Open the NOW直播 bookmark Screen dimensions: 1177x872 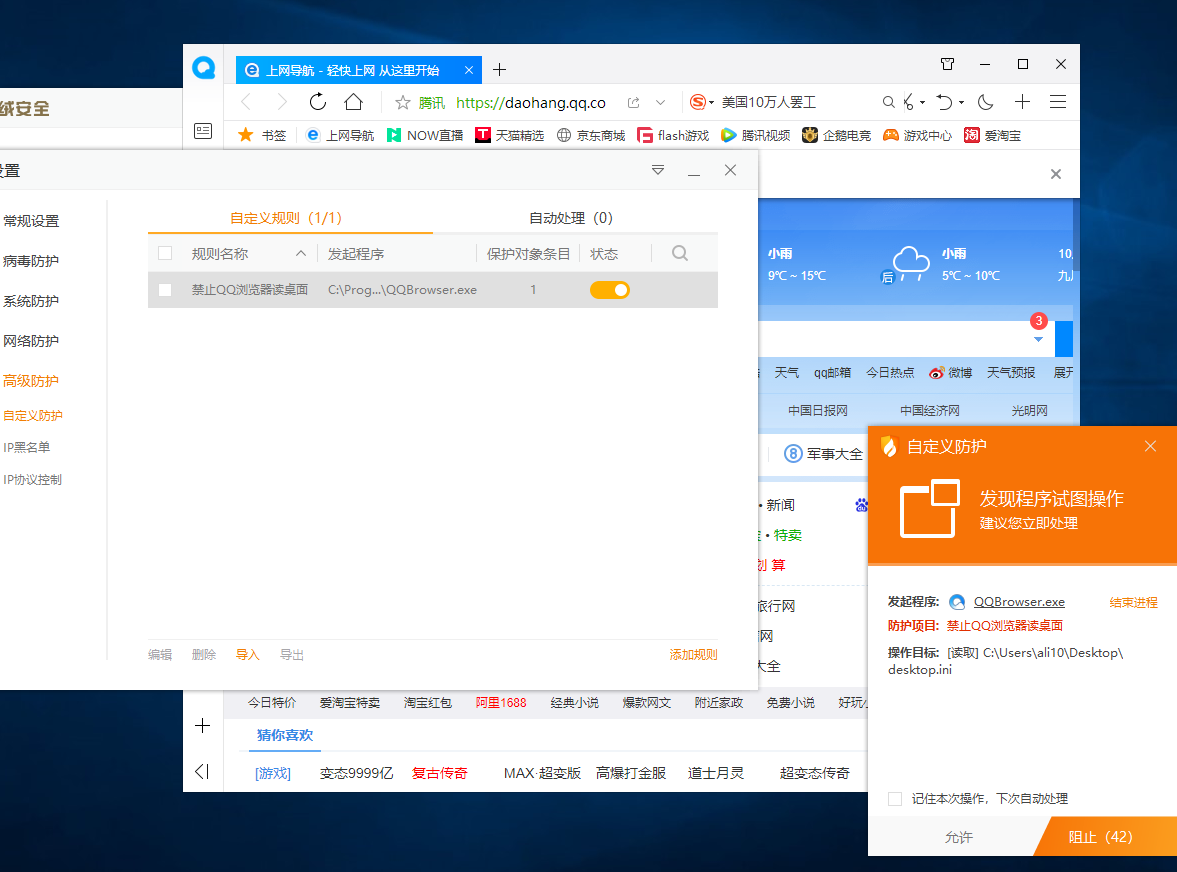[x=425, y=135]
